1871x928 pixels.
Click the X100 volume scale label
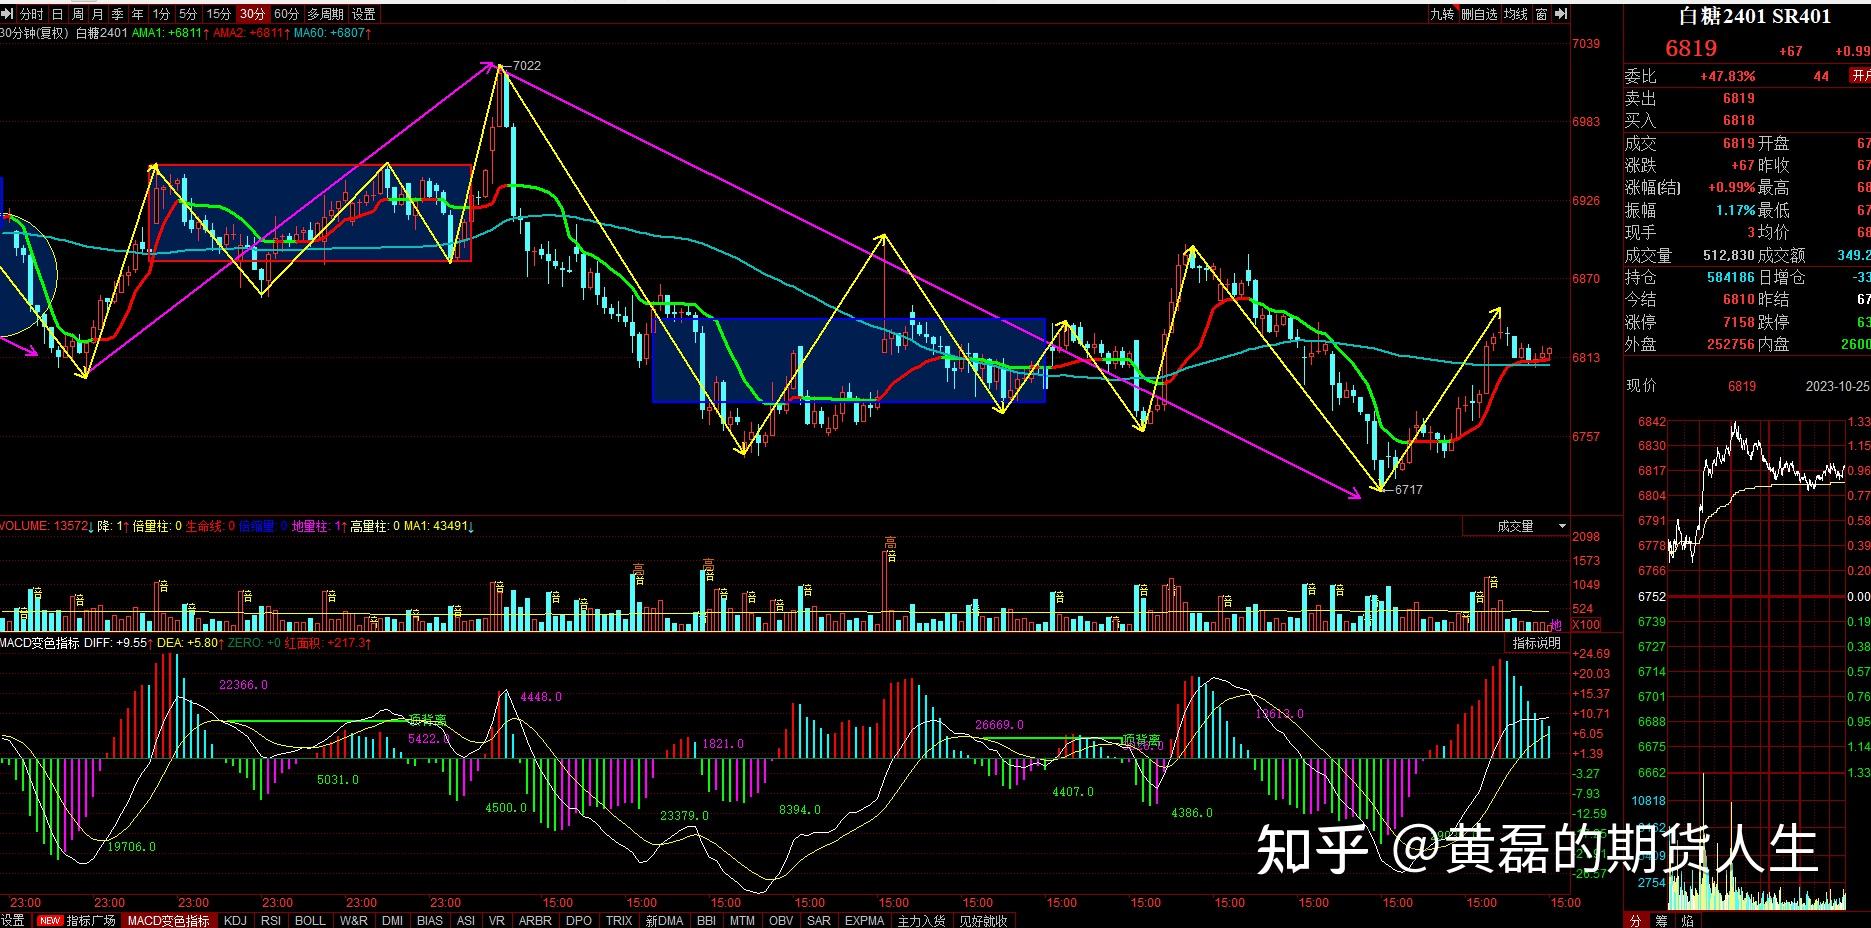[x=1587, y=625]
